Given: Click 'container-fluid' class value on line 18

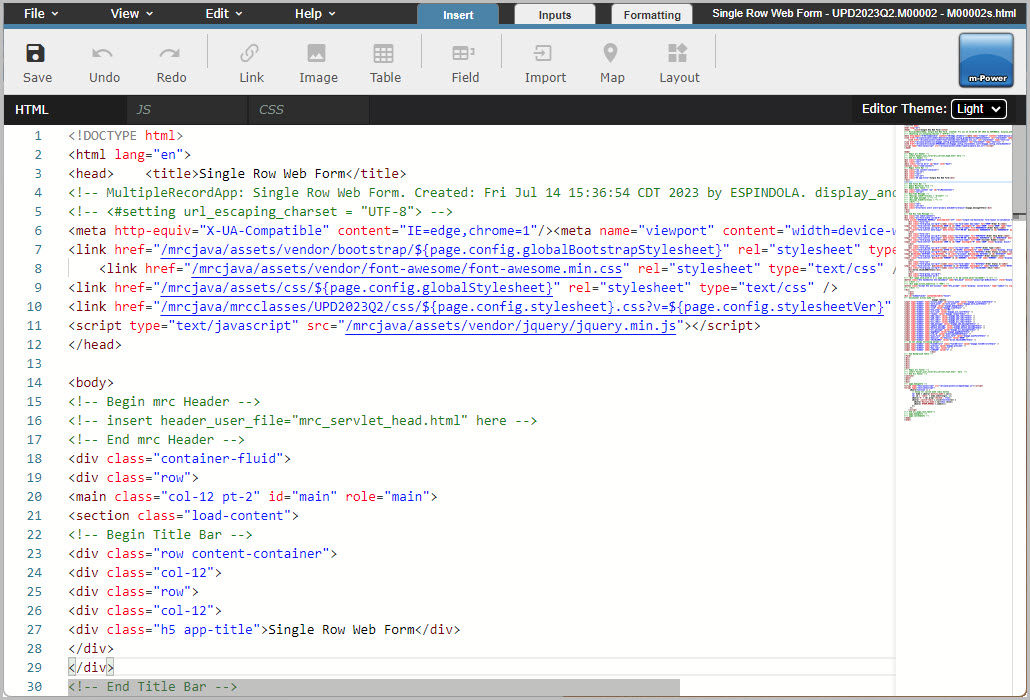Looking at the screenshot, I should (219, 459).
